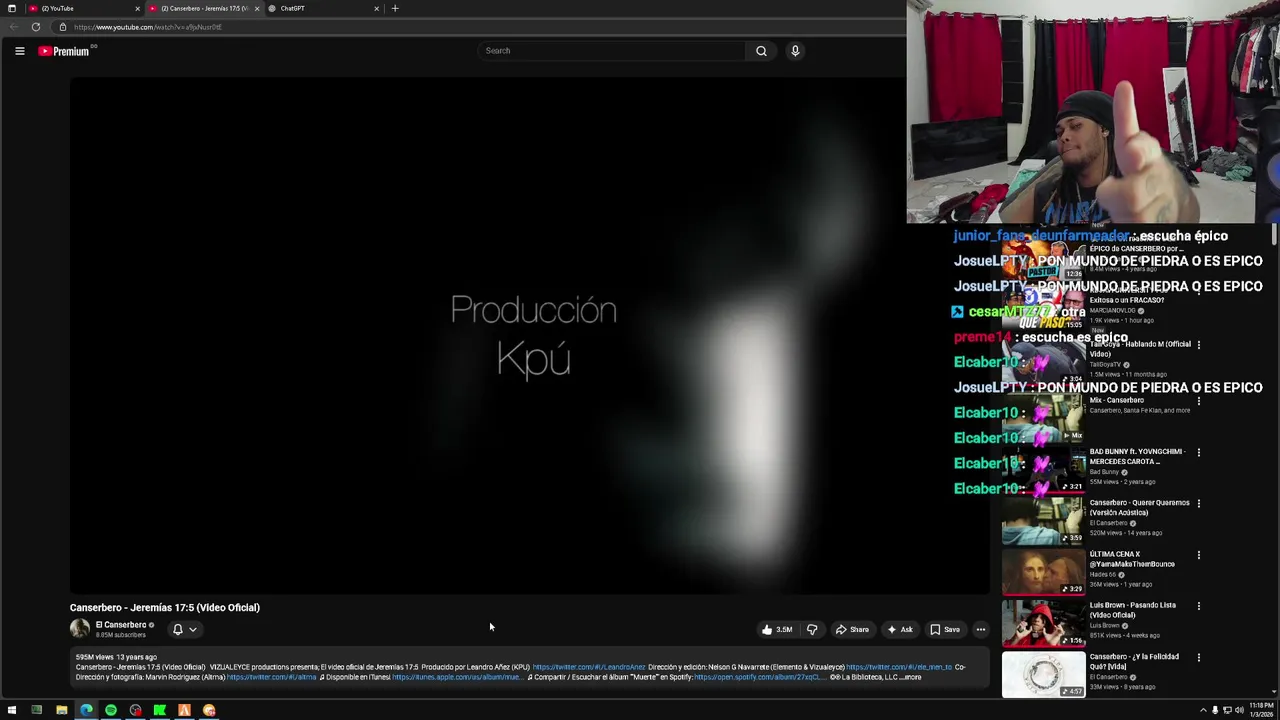Open File Explorer from the taskbar
The width and height of the screenshot is (1280, 720).
(61, 710)
